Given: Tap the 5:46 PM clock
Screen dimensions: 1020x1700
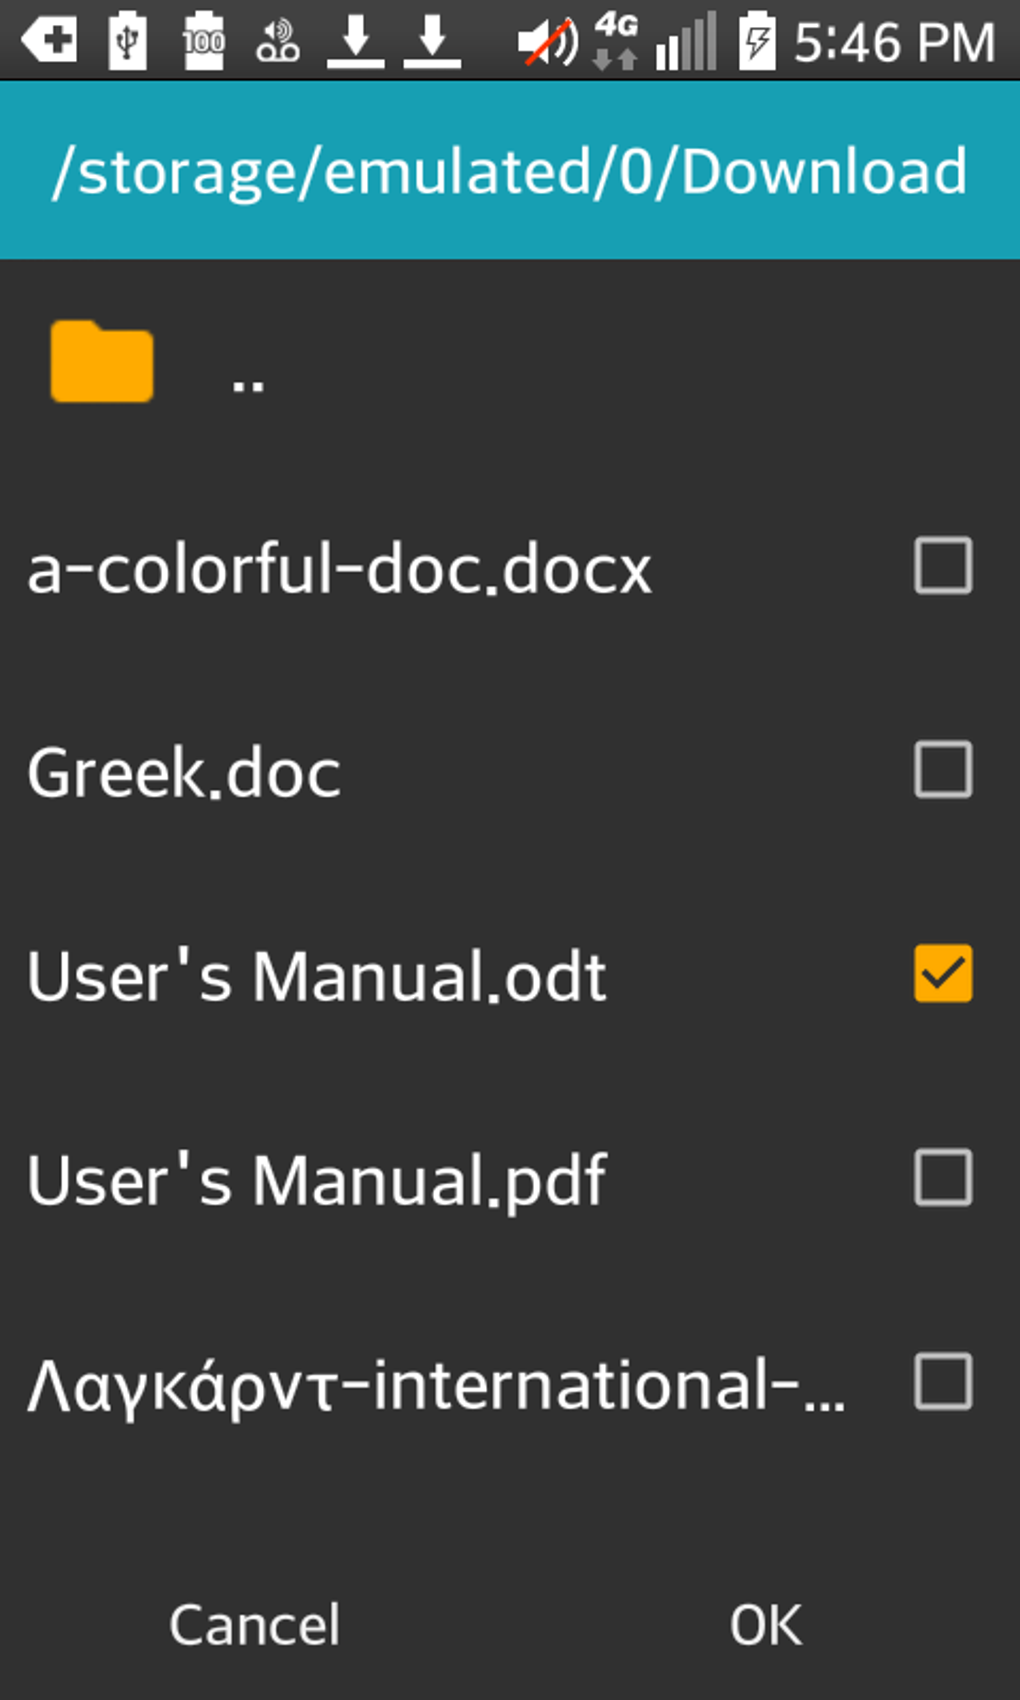Looking at the screenshot, I should (x=894, y=43).
